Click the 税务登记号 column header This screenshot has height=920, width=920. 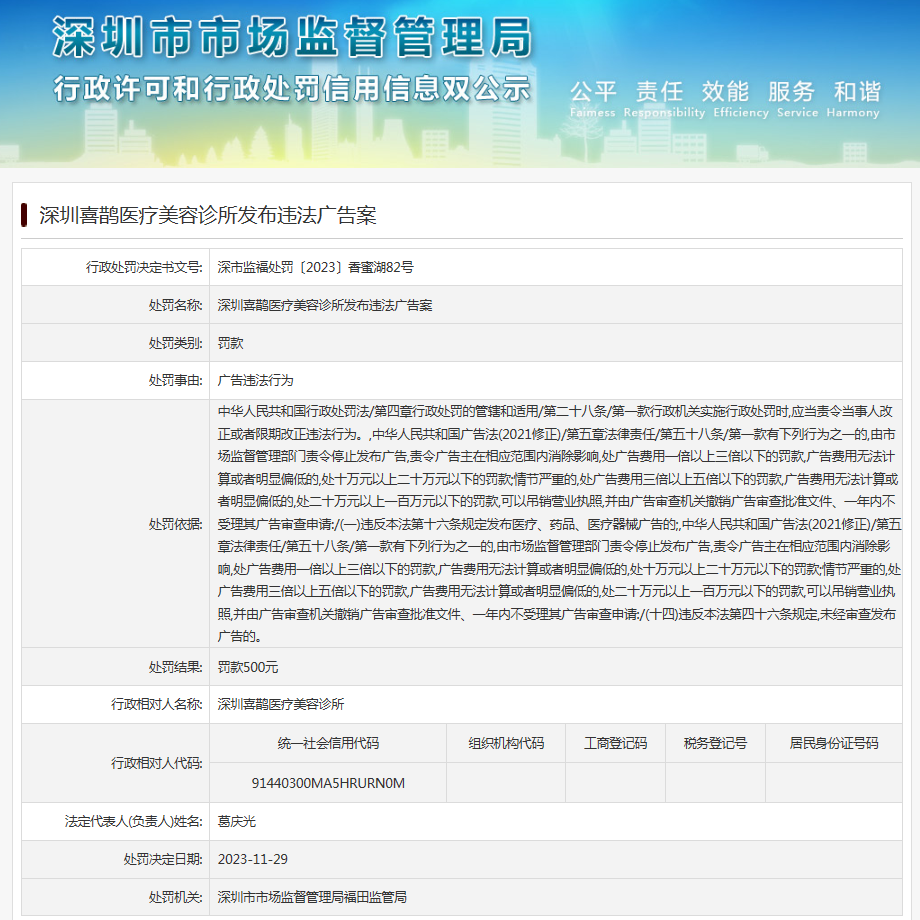pyautogui.click(x=715, y=743)
